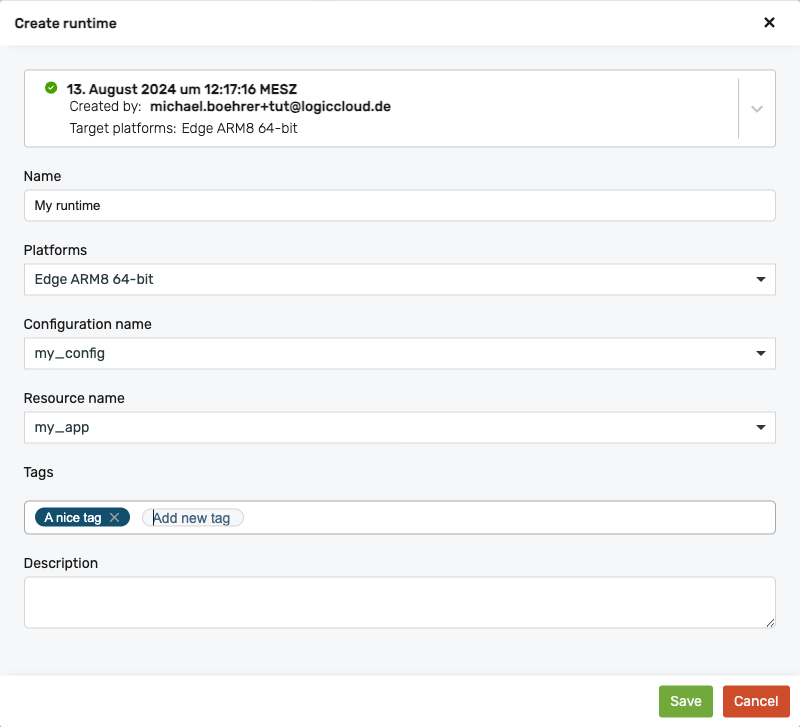Screen dimensions: 800x727
Task: Click the 'my_app' resource value
Action: [x=62, y=428]
